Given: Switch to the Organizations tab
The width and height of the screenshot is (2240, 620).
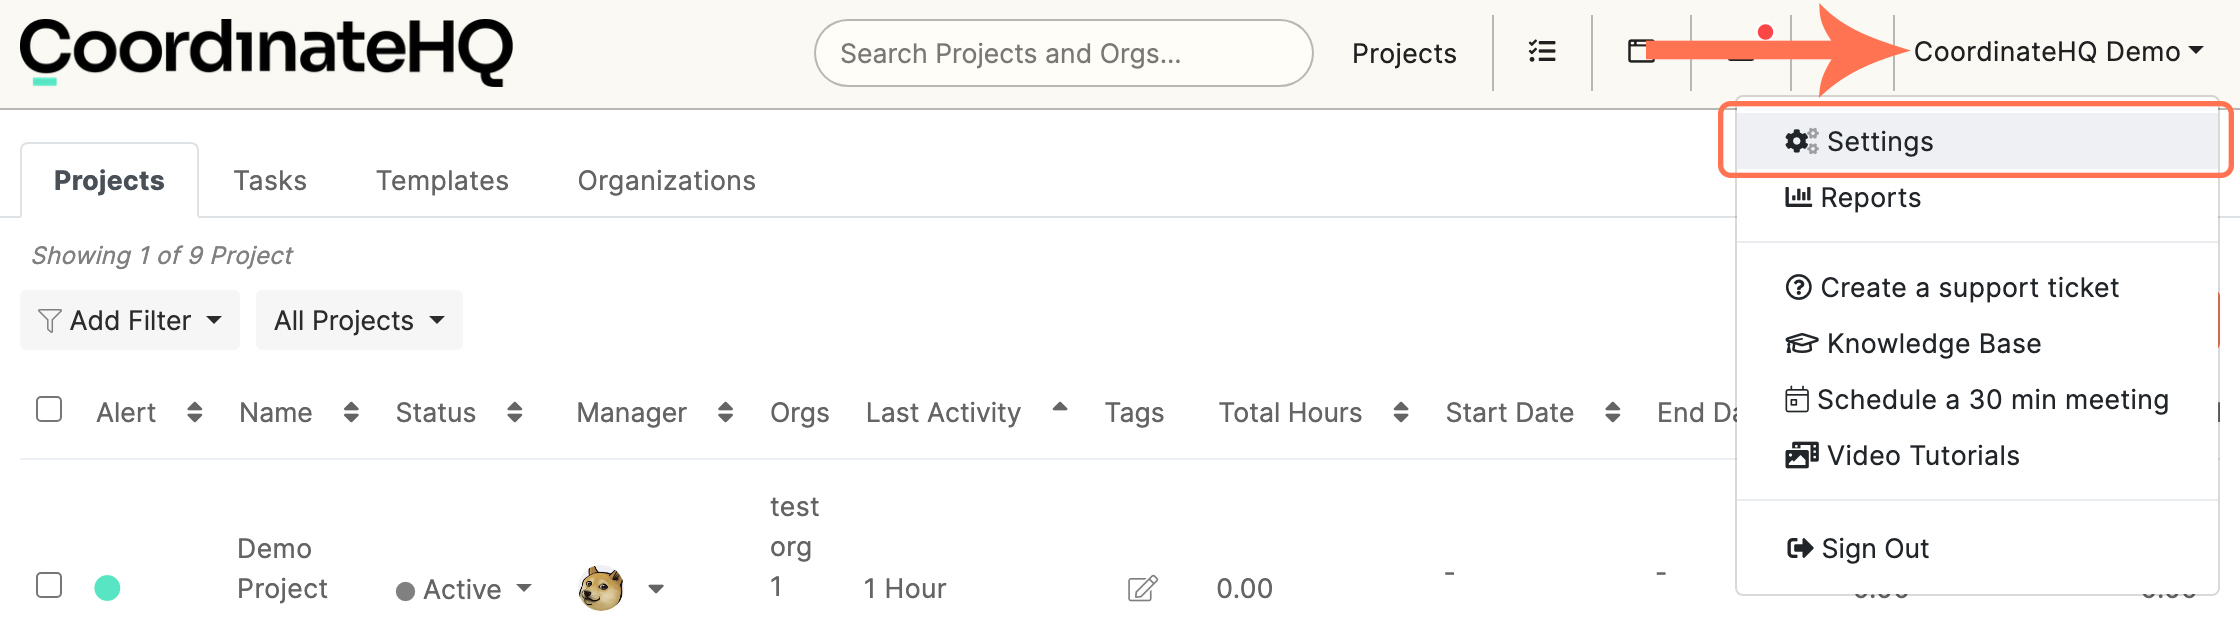Looking at the screenshot, I should (666, 180).
